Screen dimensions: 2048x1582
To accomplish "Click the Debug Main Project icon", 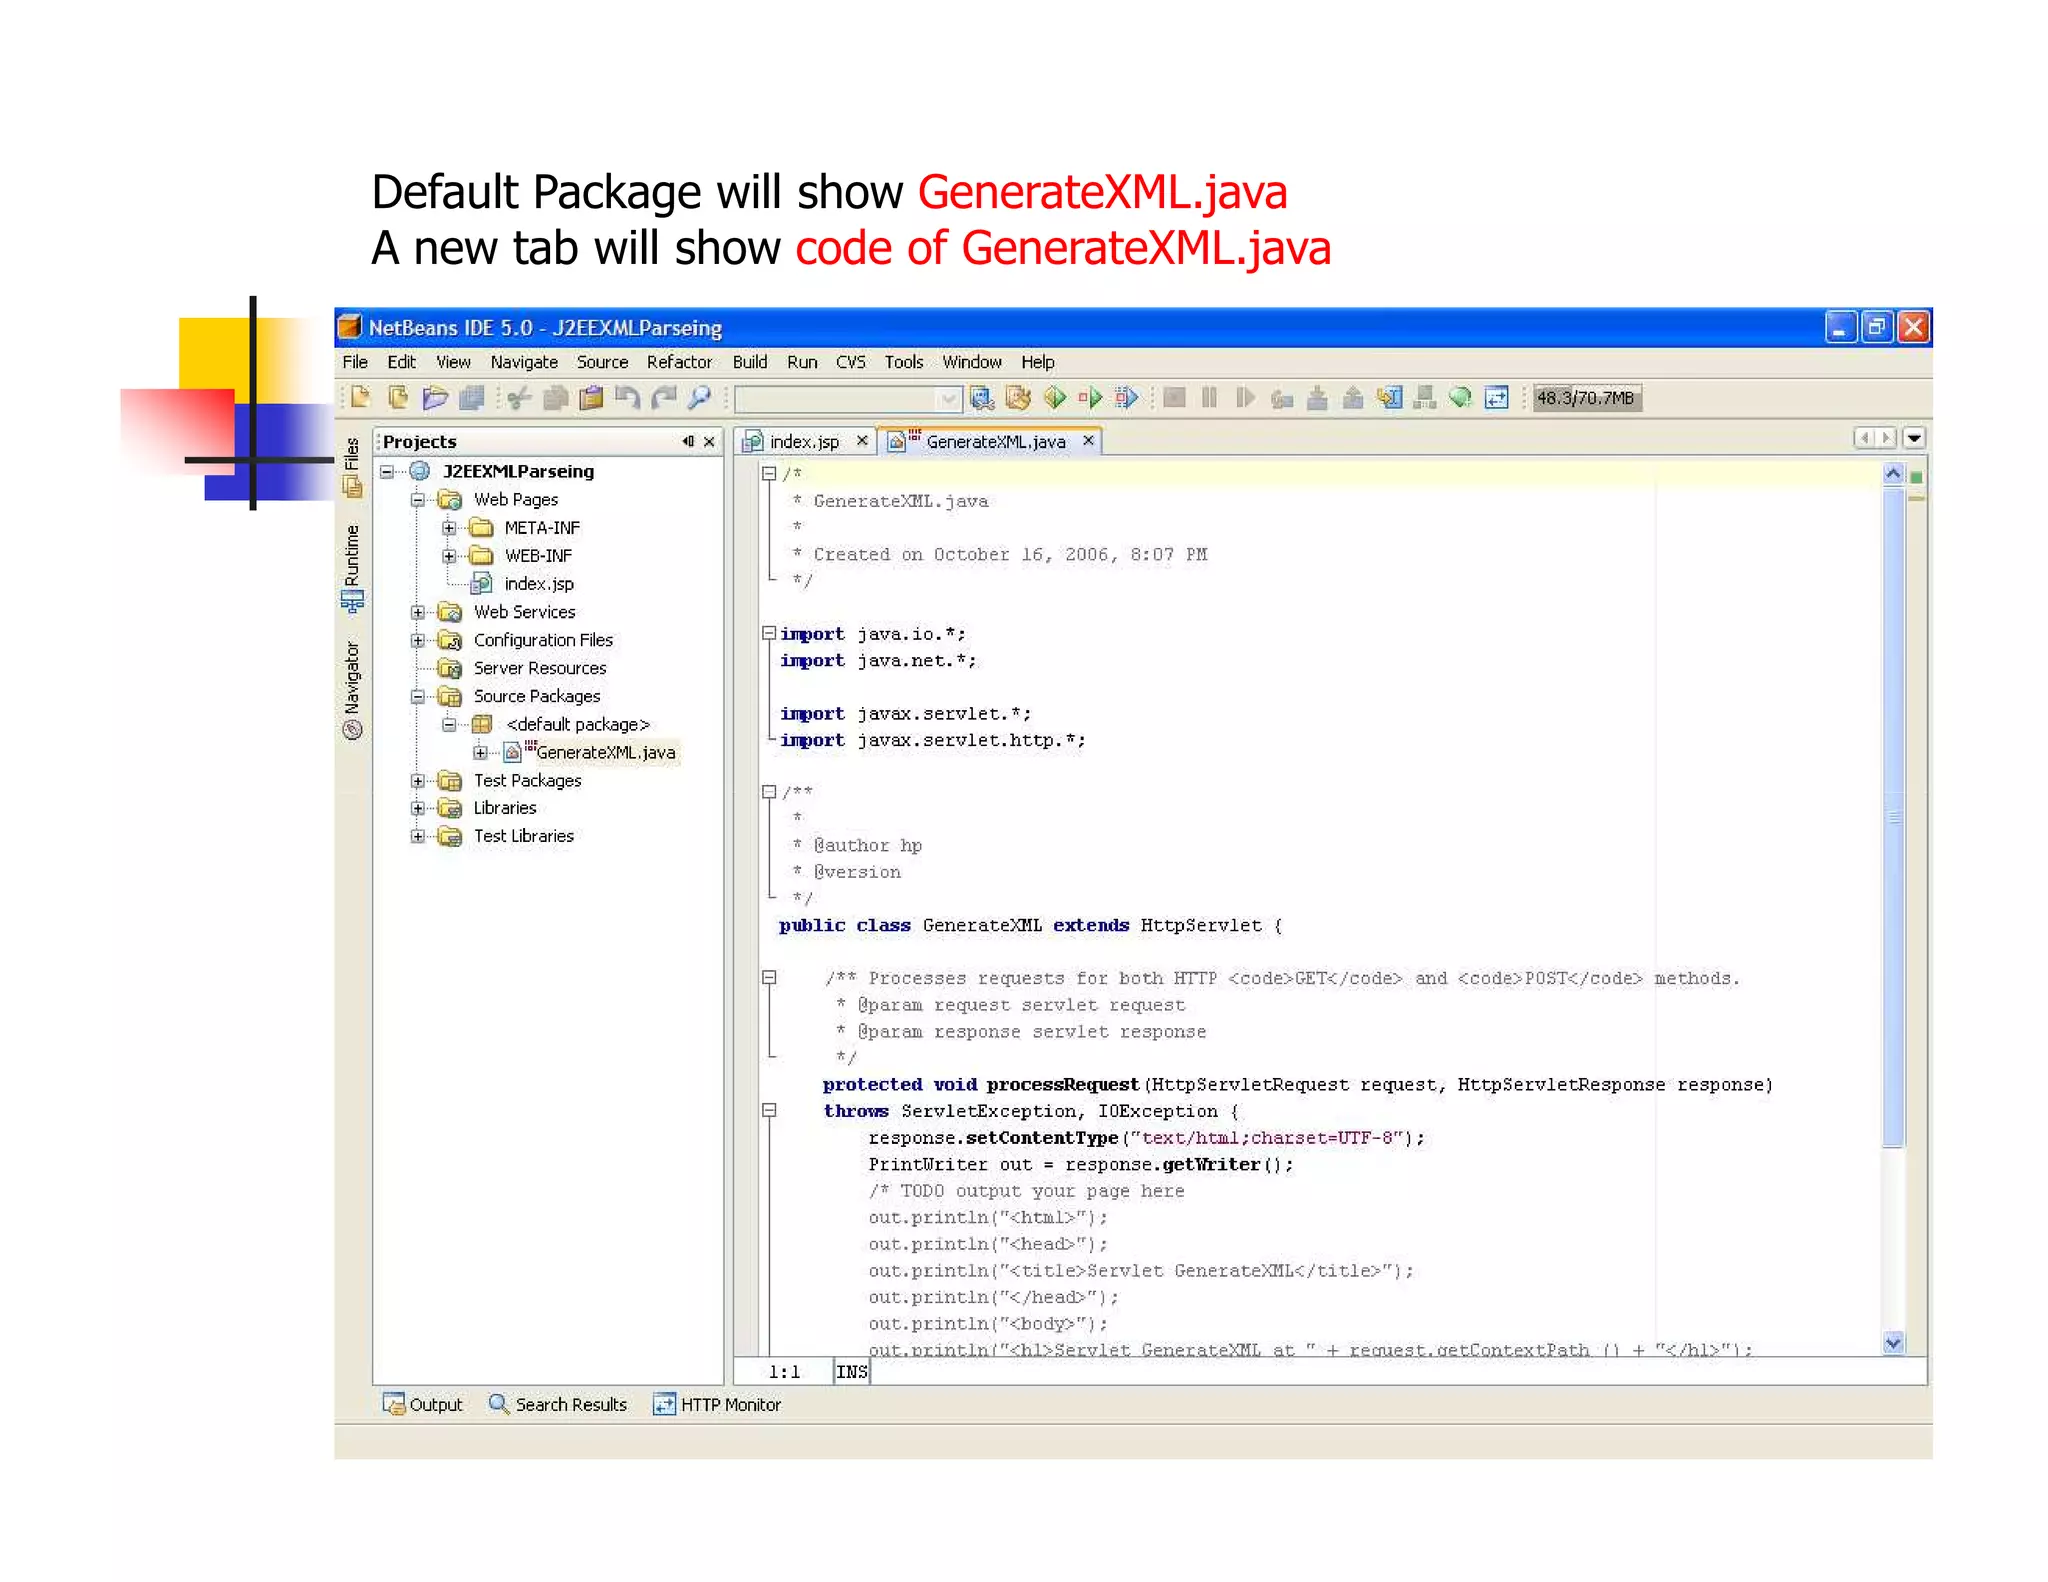I will click(x=1091, y=398).
